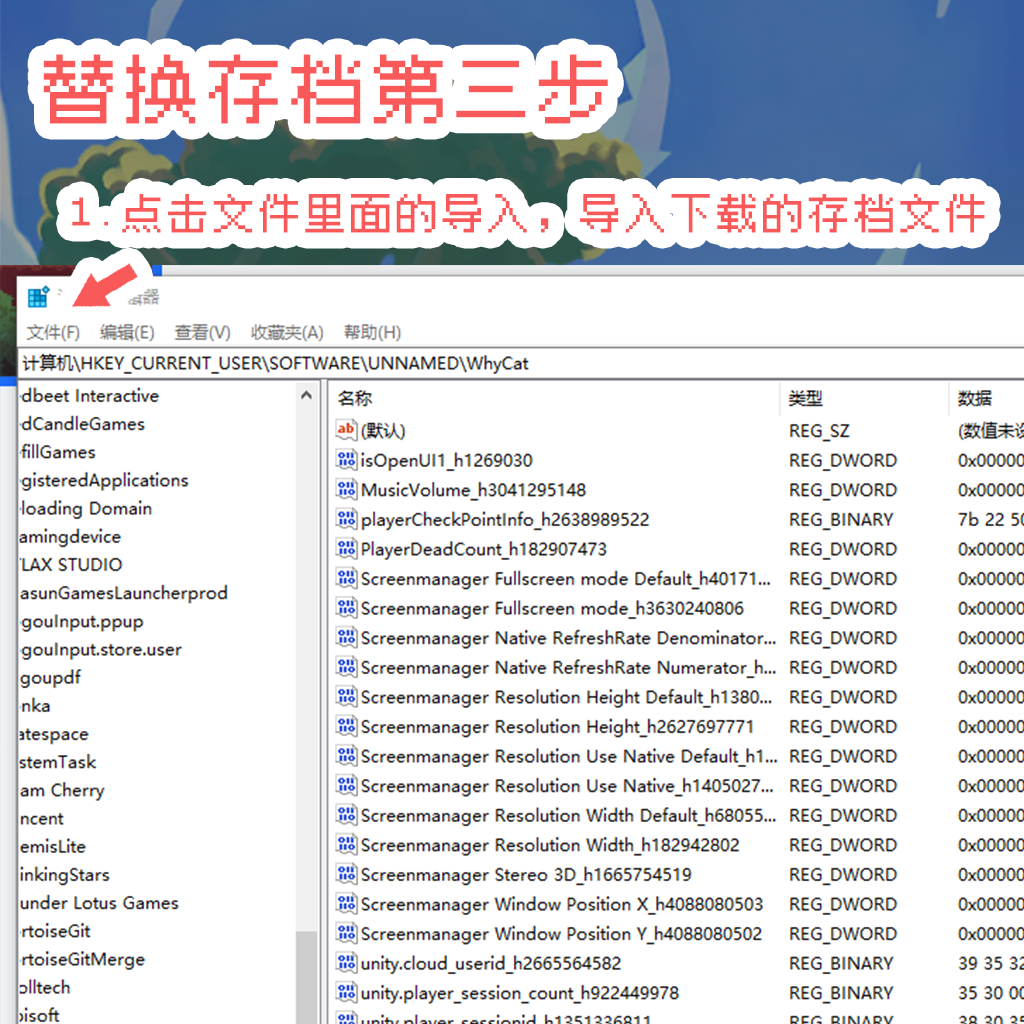Click the icon beside playerCheckPointInfo_h2638989522
This screenshot has height=1024, width=1024.
point(346,519)
